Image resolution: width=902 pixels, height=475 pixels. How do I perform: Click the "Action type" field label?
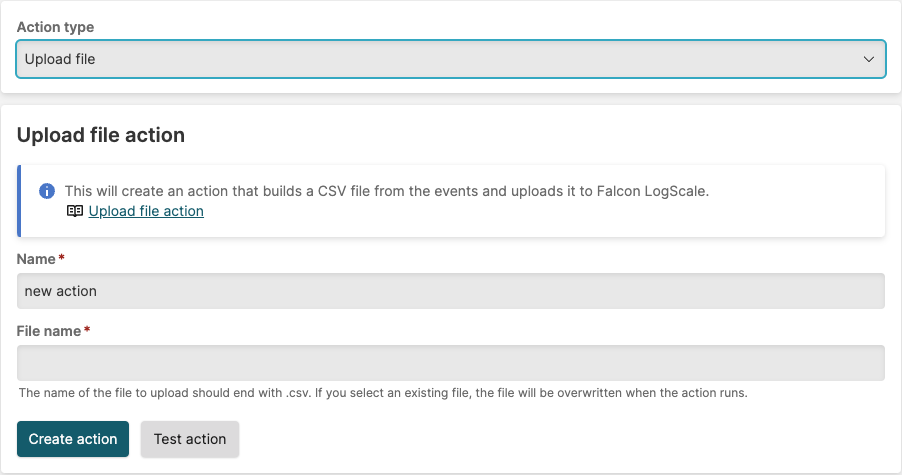[x=56, y=27]
